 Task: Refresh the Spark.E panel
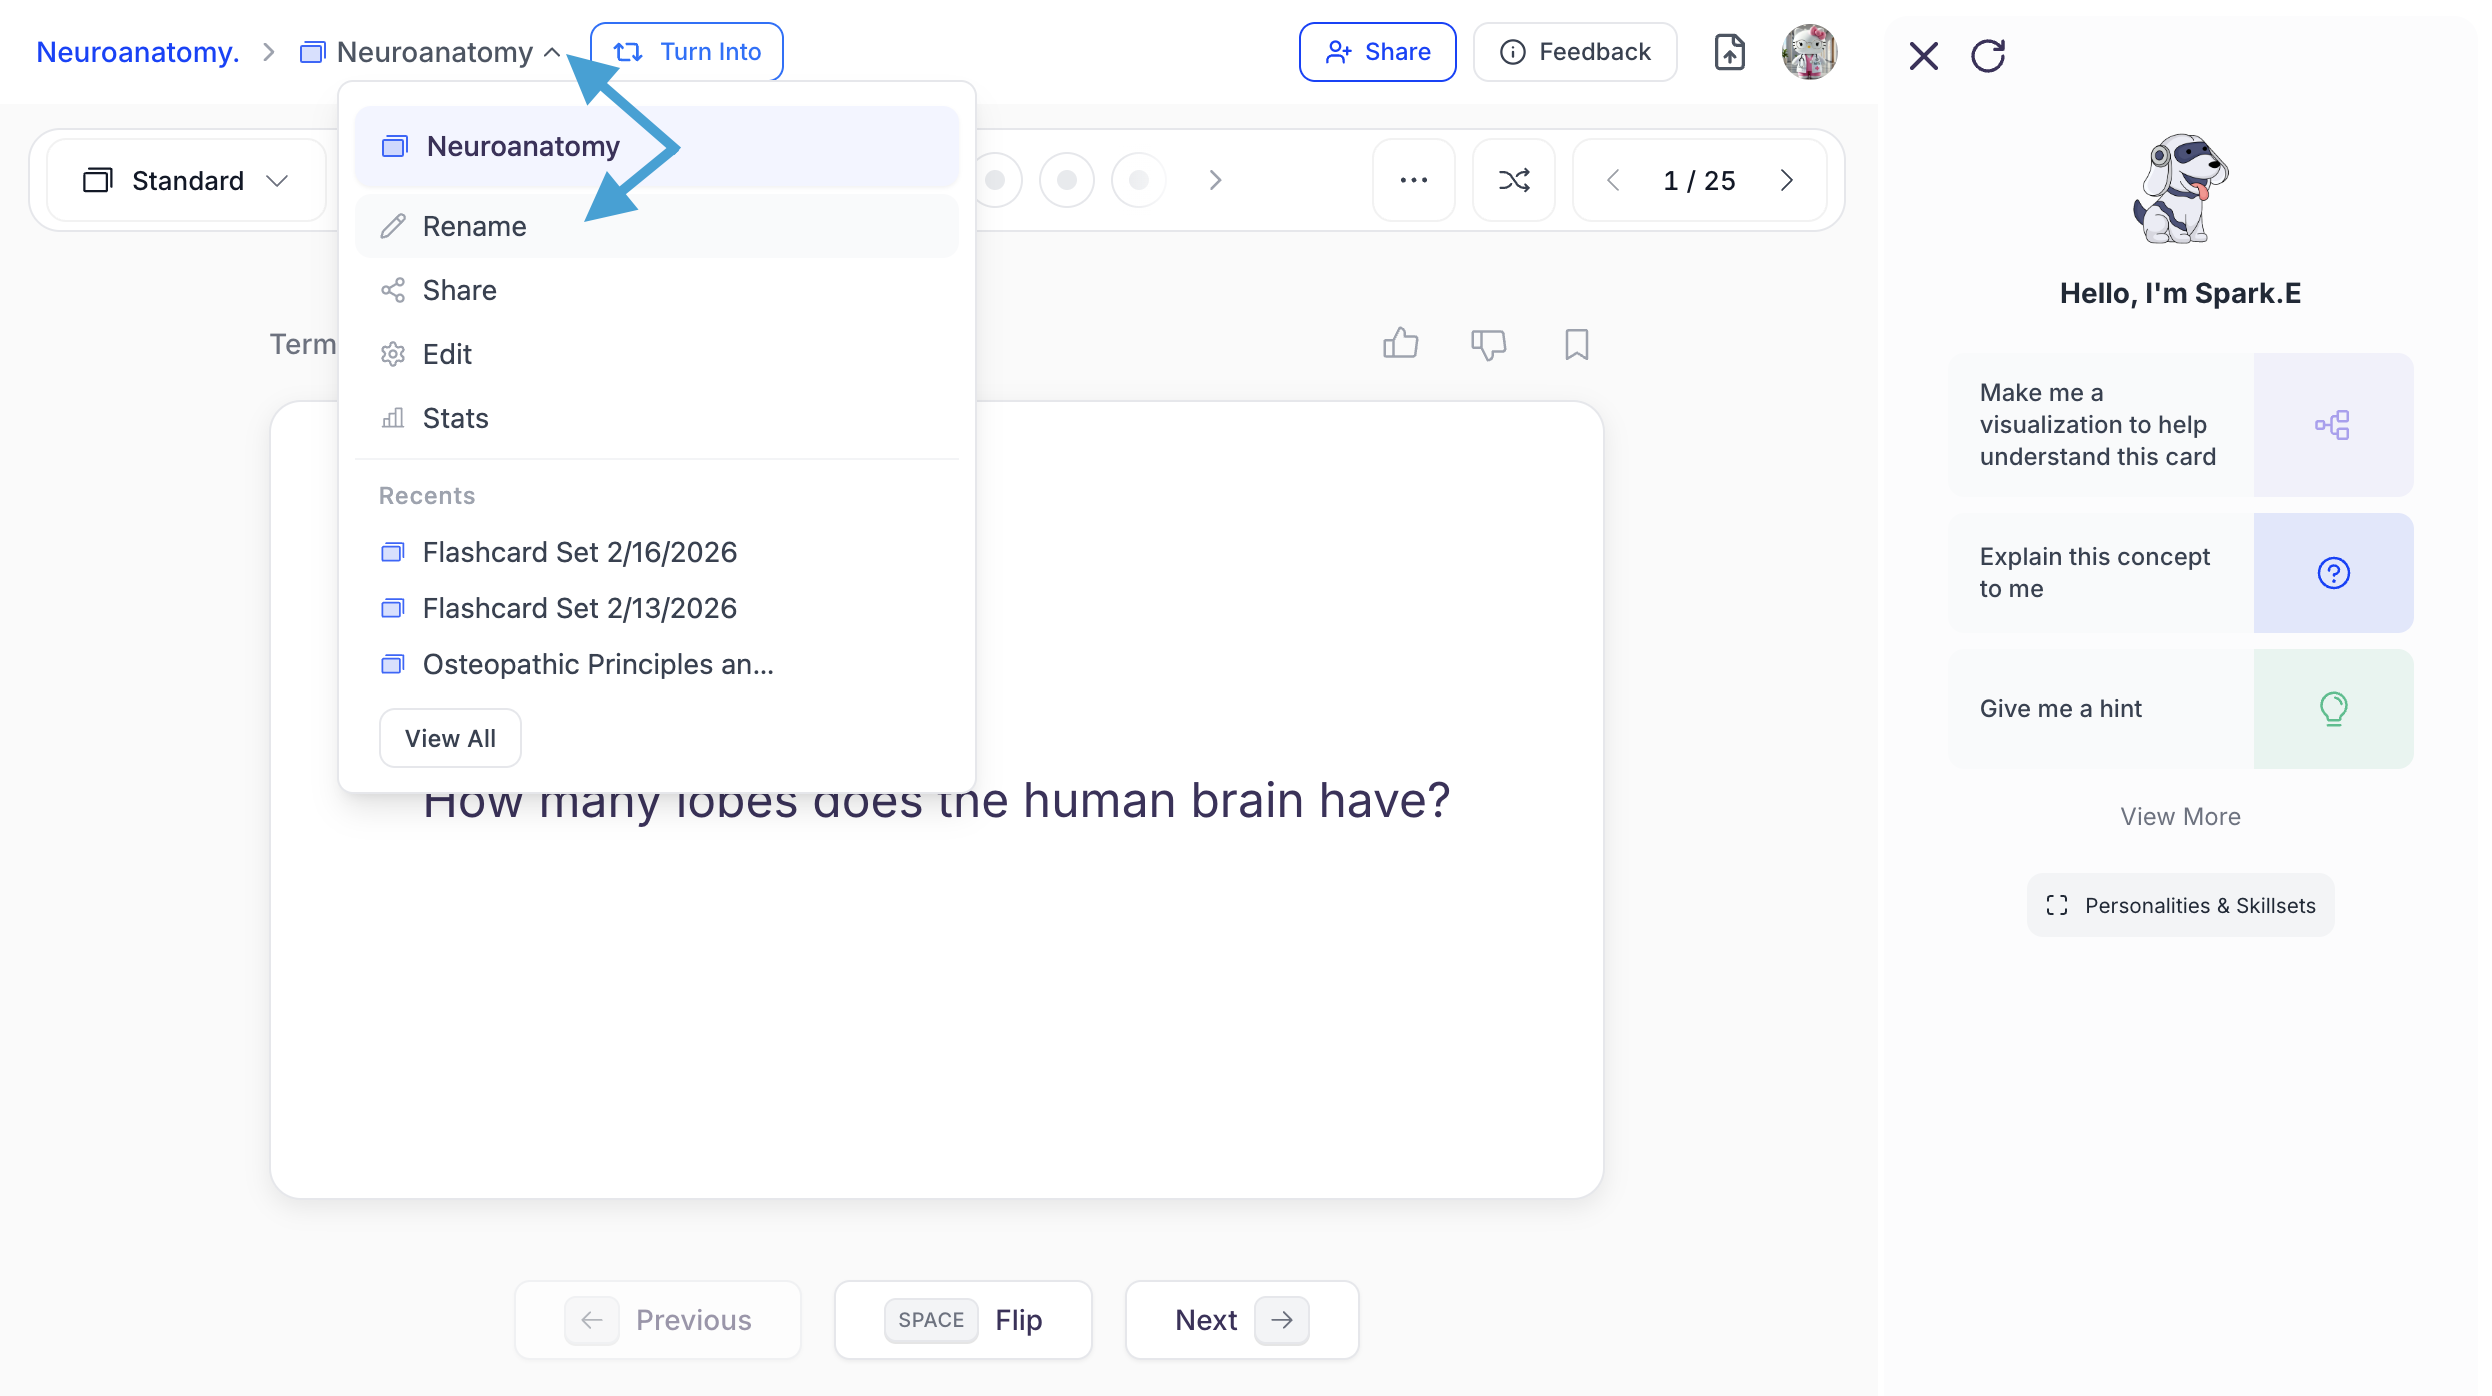tap(1988, 56)
